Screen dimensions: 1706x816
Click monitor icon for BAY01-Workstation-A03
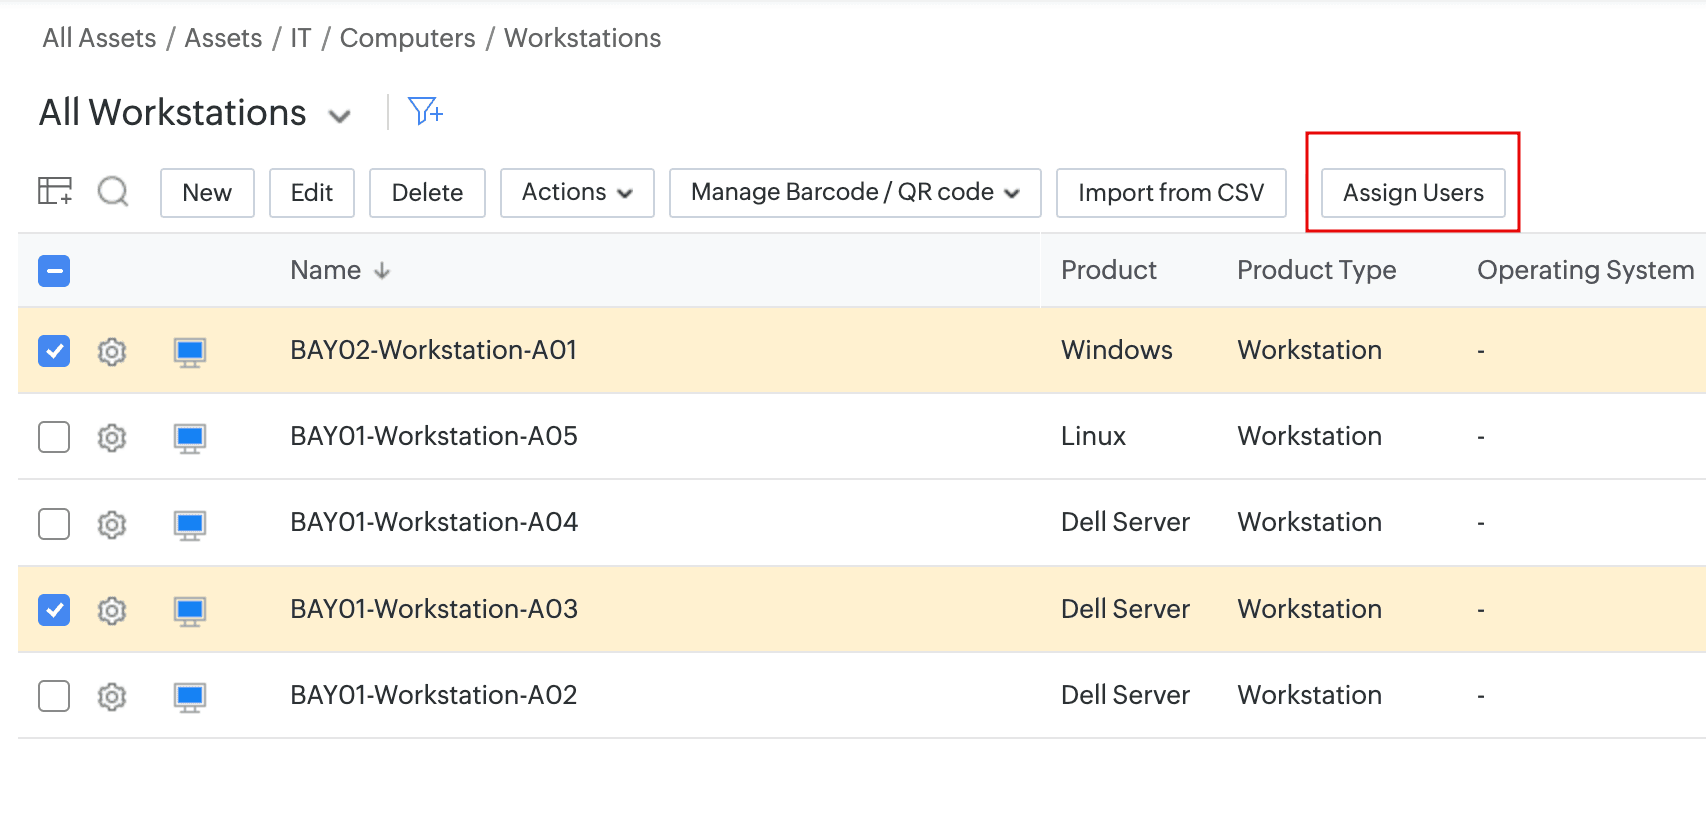pyautogui.click(x=190, y=610)
